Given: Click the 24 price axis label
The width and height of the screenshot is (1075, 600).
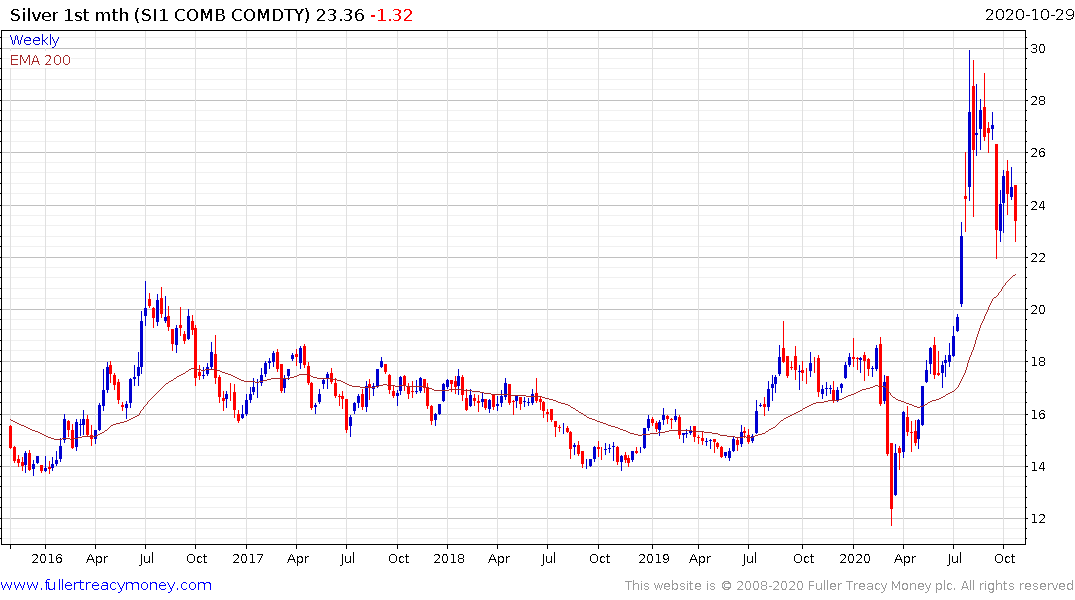Looking at the screenshot, I should [x=1037, y=206].
